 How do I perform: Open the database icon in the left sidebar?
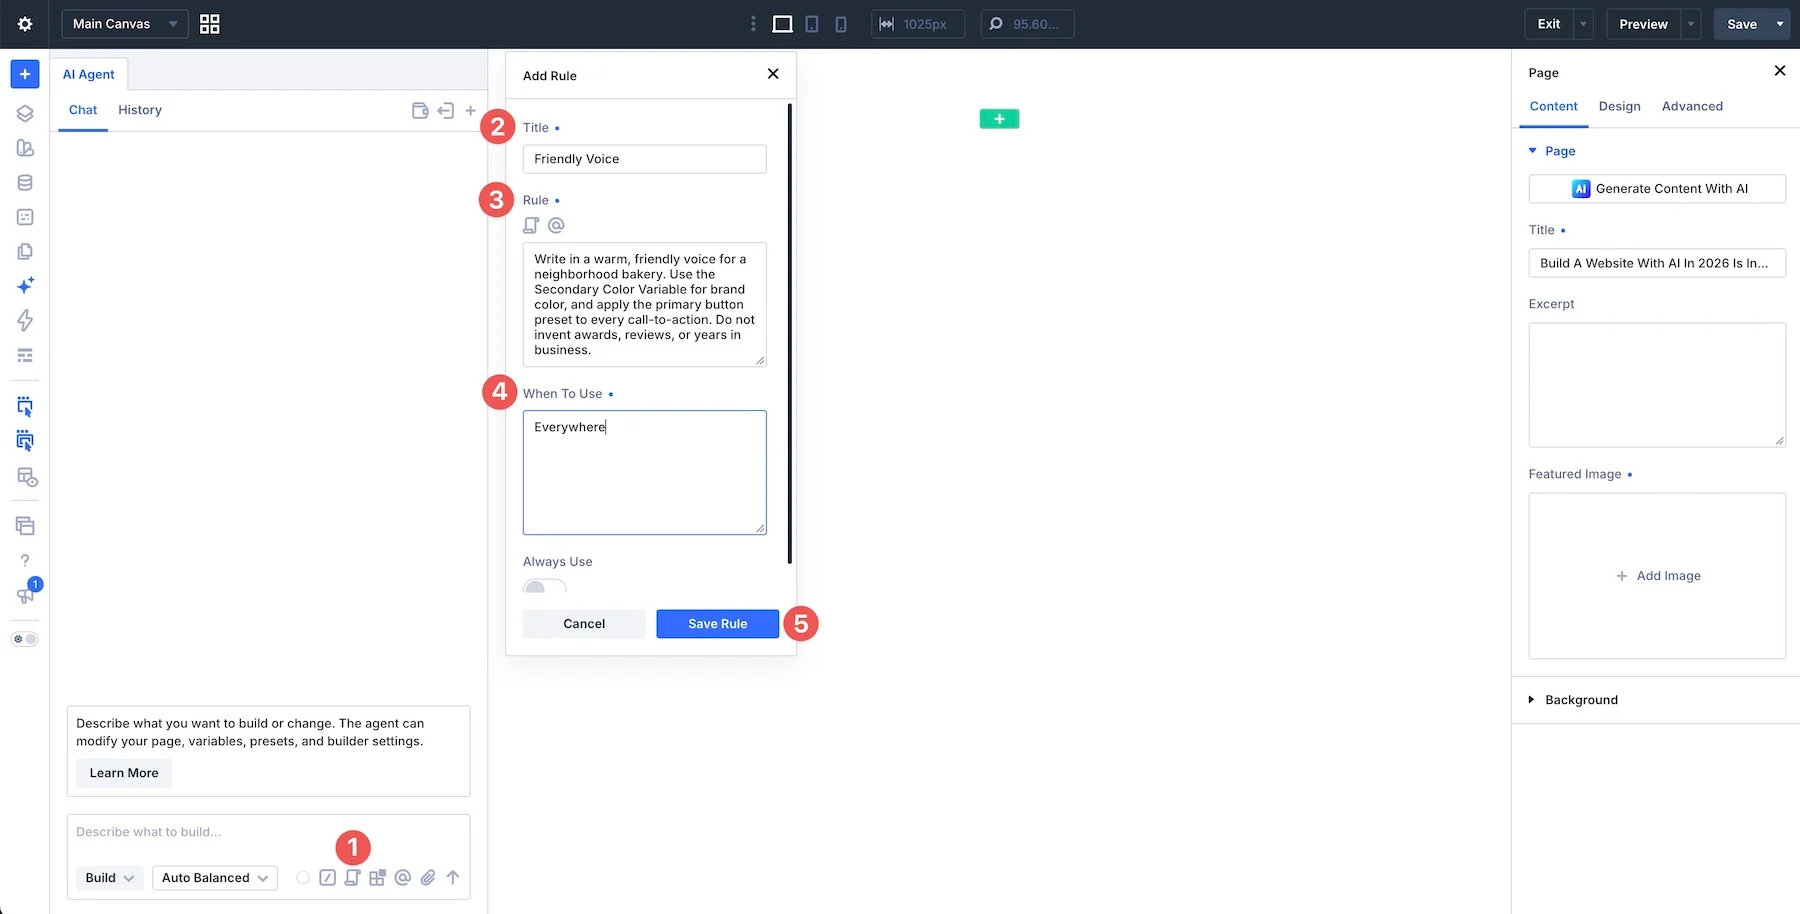pos(25,182)
